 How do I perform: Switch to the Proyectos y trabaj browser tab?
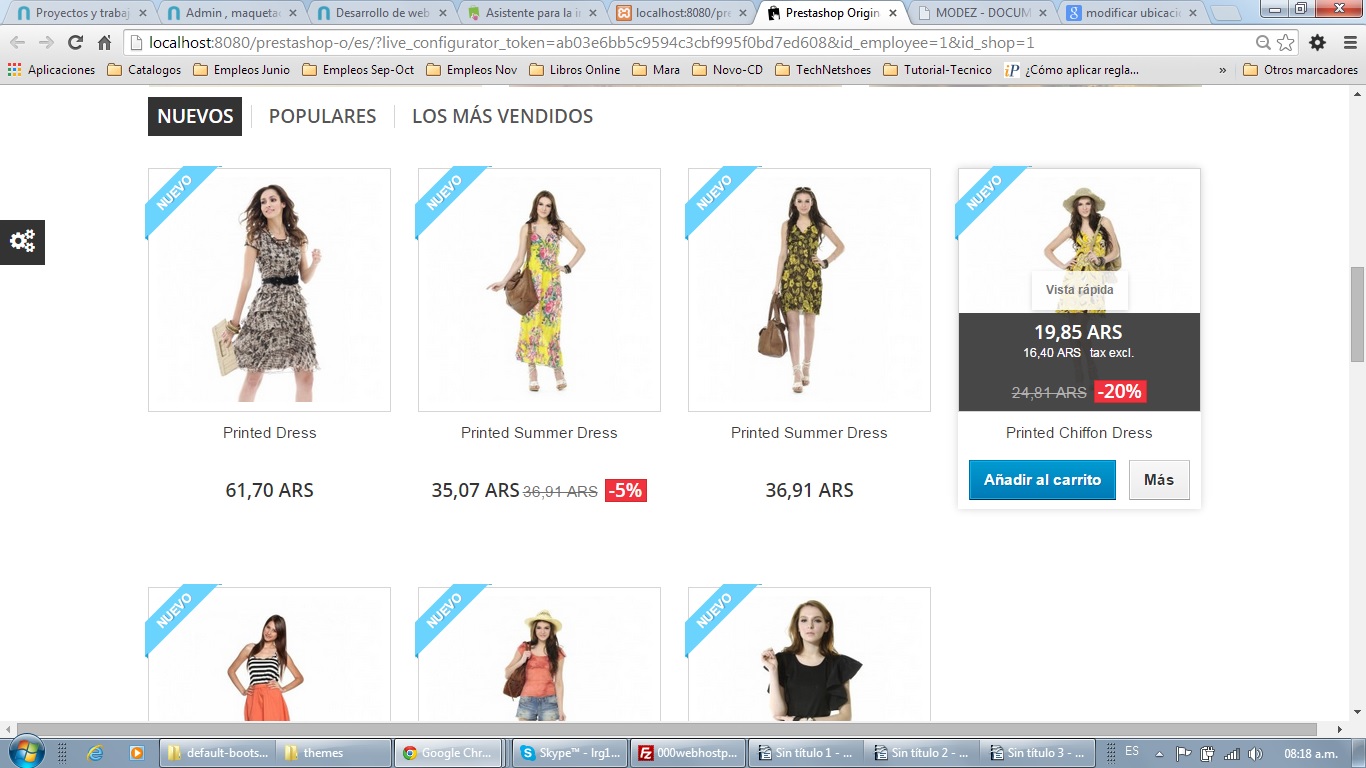(x=80, y=14)
